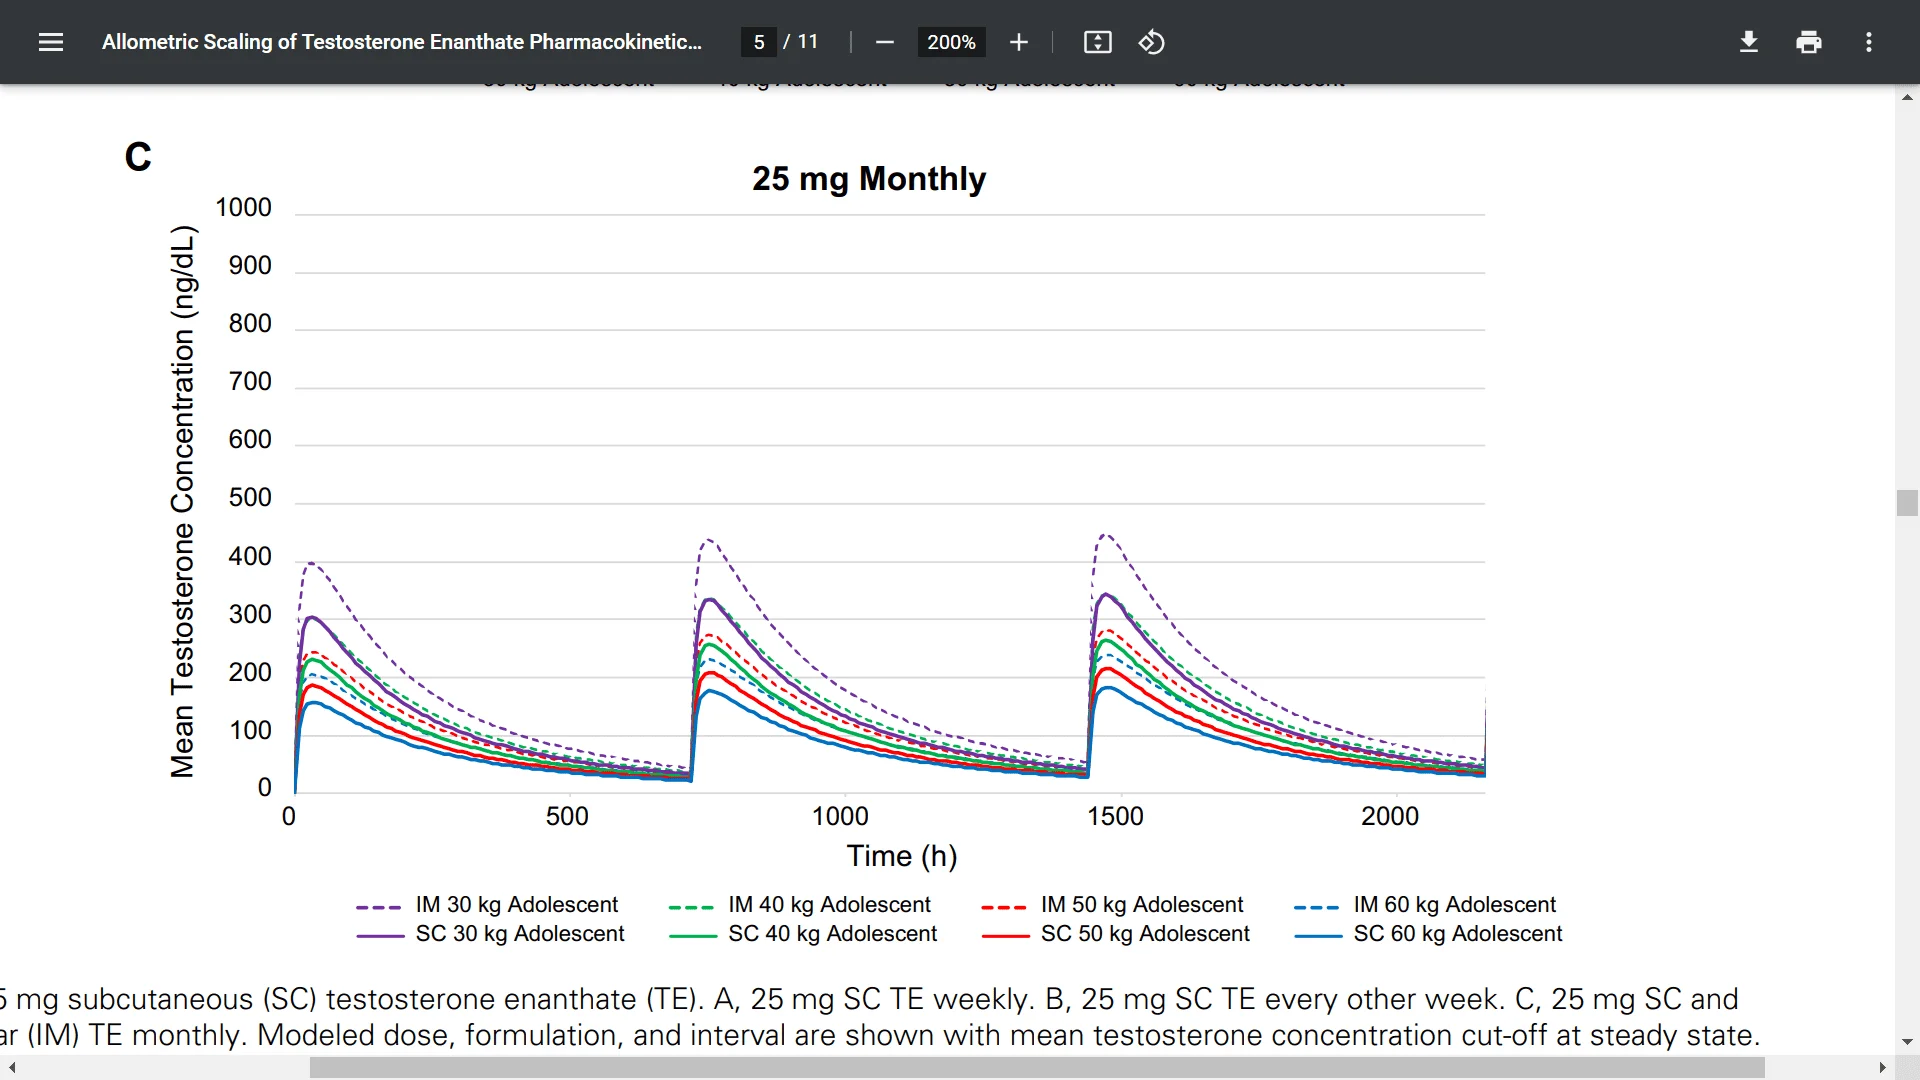Click legend entry 'SC 50 kg Adolescent'
1920x1080 pixels.
(x=1116, y=934)
